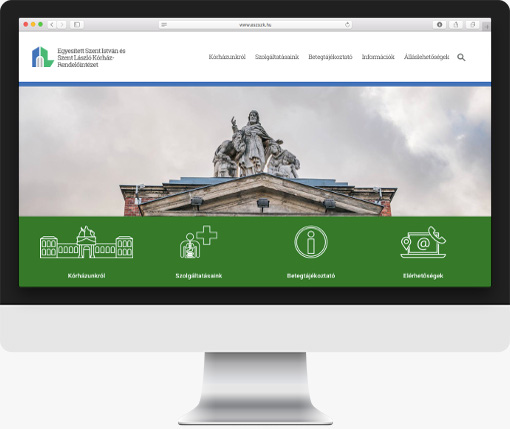Show all tabs with the tabs button
Image resolution: width=510 pixels, height=429 pixels.
coord(472,25)
